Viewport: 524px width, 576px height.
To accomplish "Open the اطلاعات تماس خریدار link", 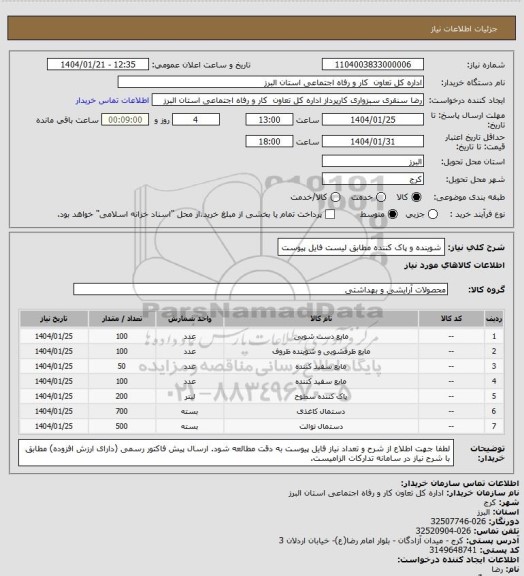I will point(112,100).
